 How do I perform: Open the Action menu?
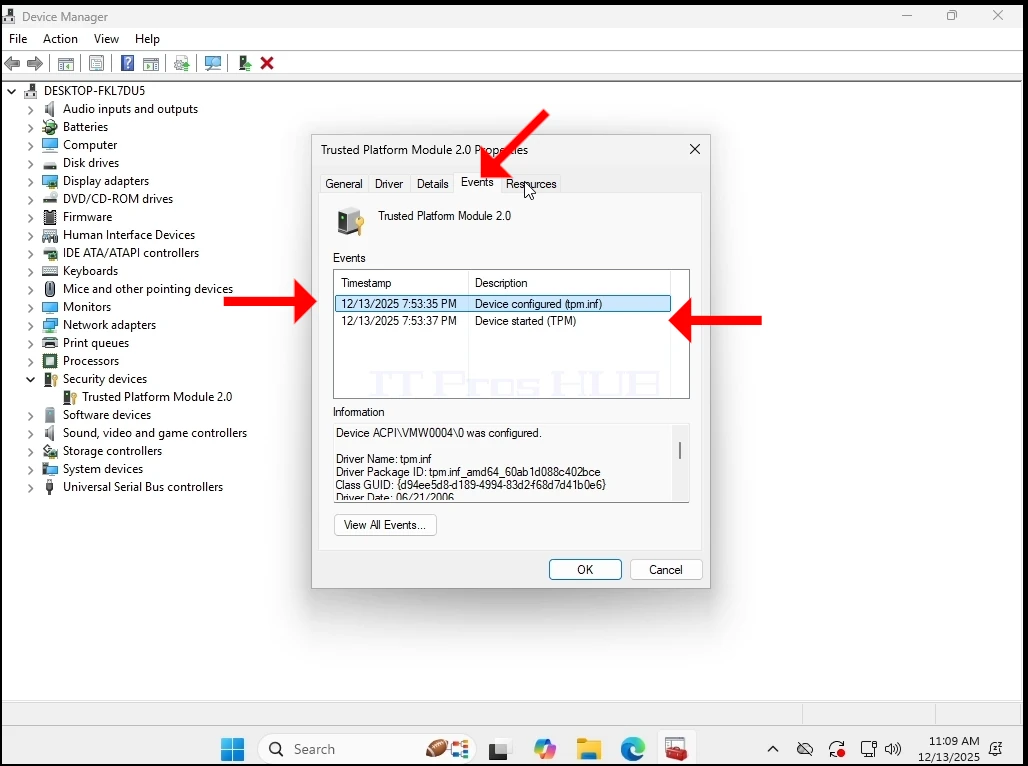coord(60,39)
